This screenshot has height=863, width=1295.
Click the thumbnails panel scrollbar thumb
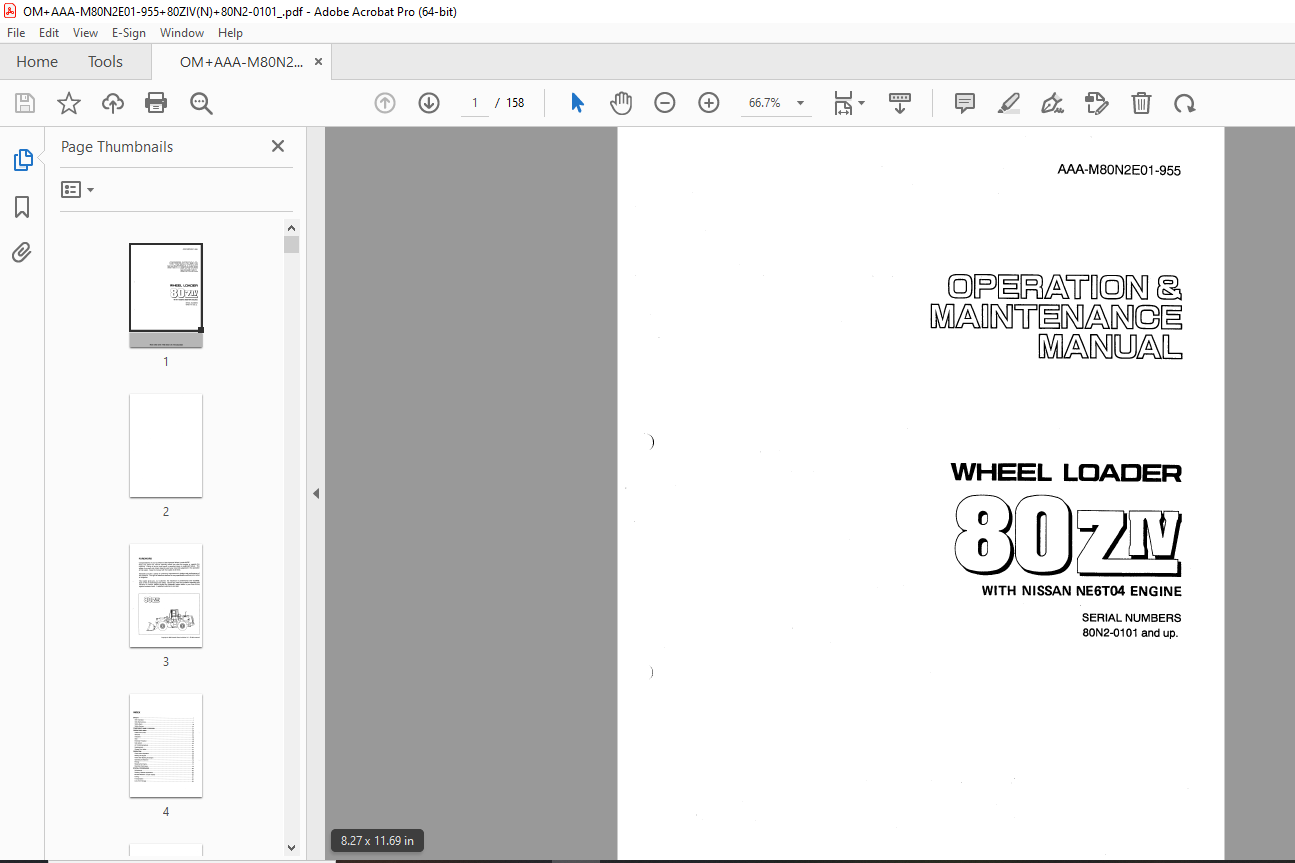291,245
